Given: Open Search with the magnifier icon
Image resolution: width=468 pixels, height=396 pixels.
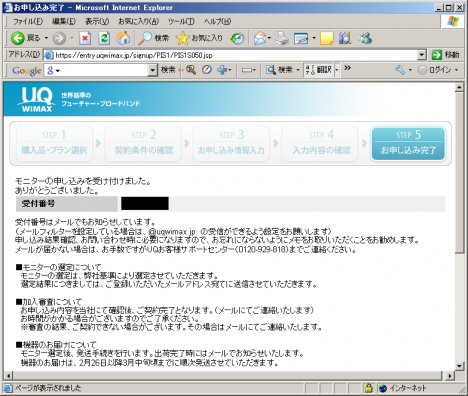Looking at the screenshot, I should point(146,38).
